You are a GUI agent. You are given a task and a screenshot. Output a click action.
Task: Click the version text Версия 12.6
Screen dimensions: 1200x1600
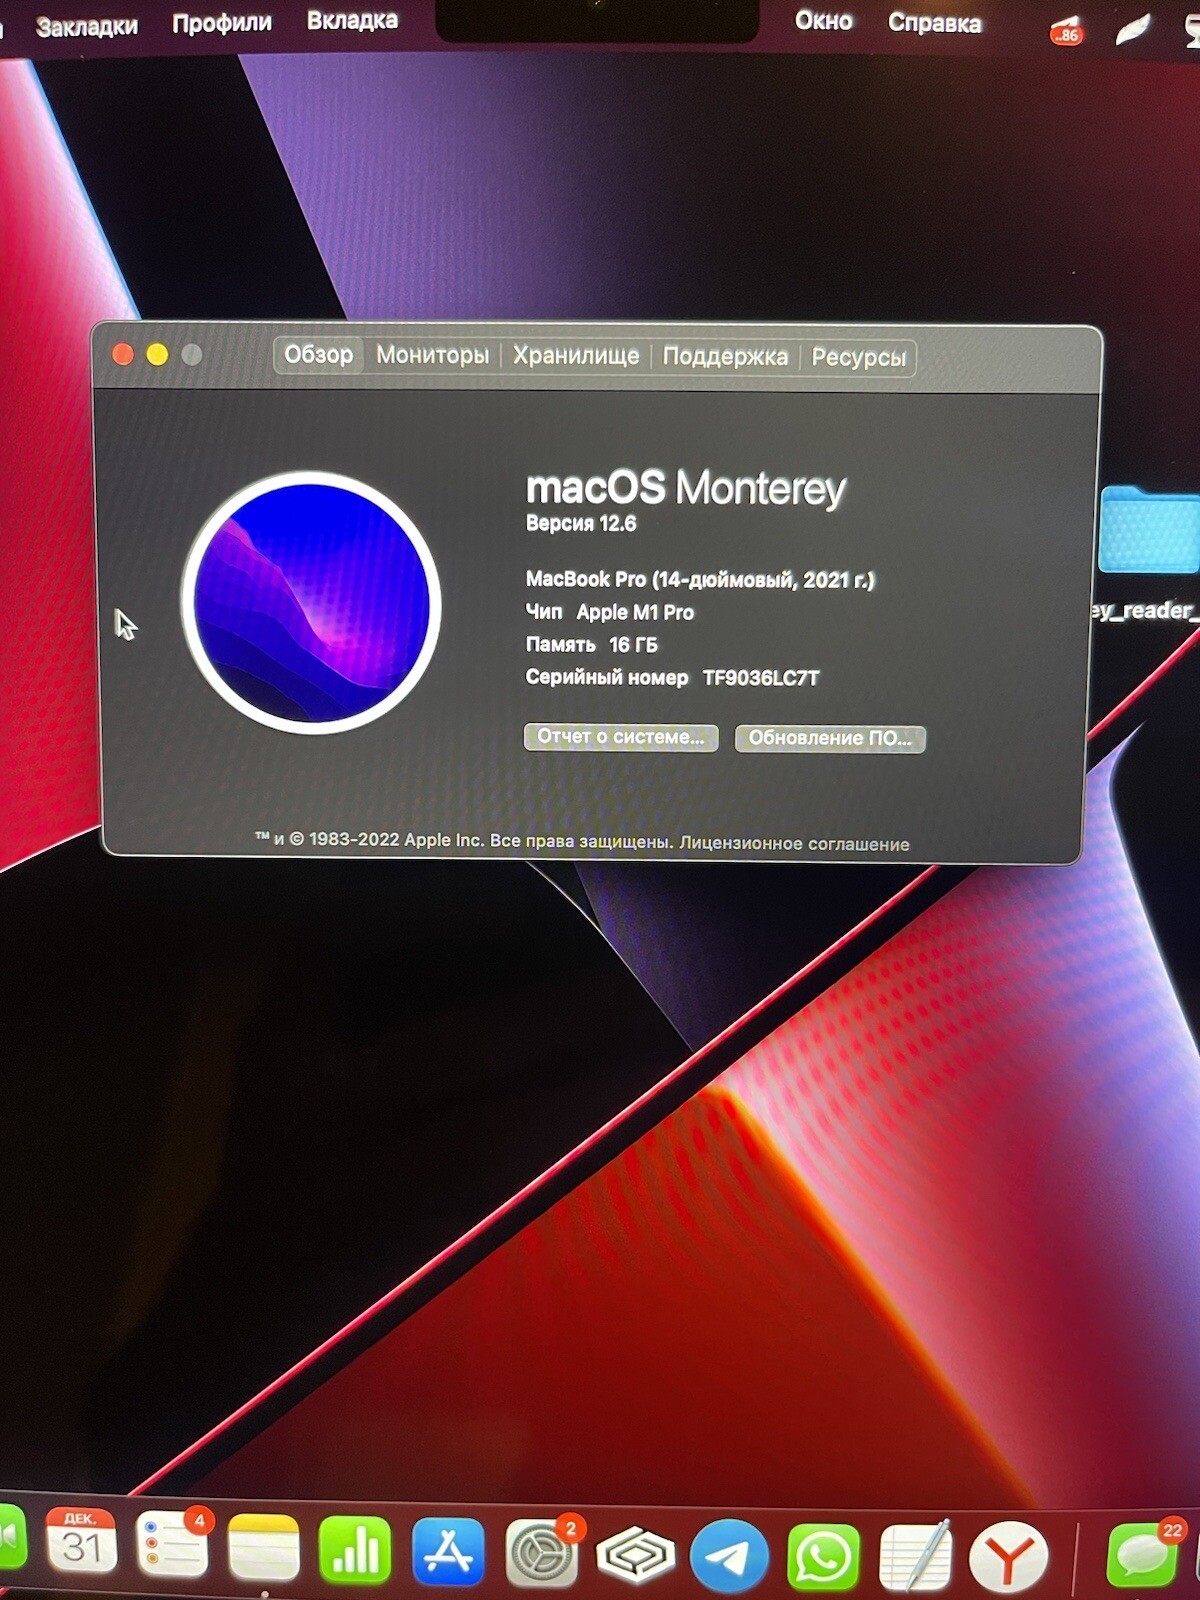click(x=581, y=523)
